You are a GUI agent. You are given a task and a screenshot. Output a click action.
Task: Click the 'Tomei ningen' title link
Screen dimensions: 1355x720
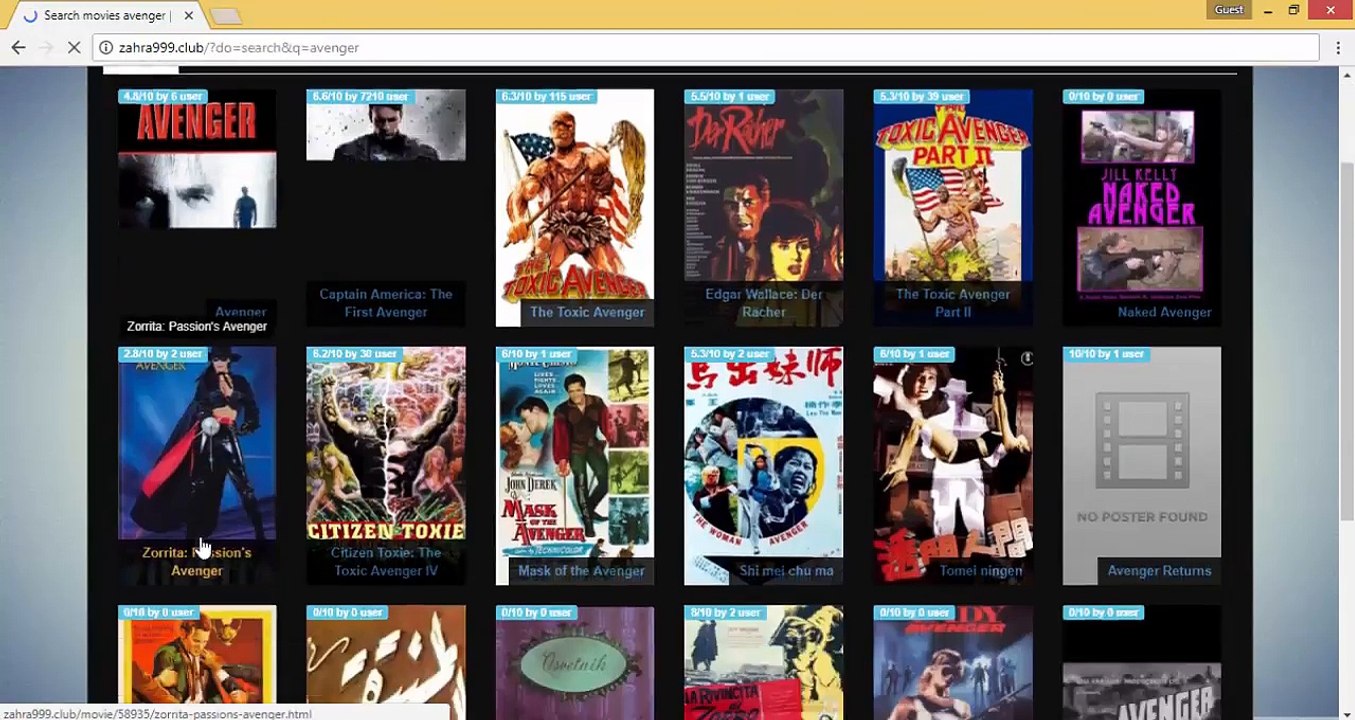pos(980,571)
